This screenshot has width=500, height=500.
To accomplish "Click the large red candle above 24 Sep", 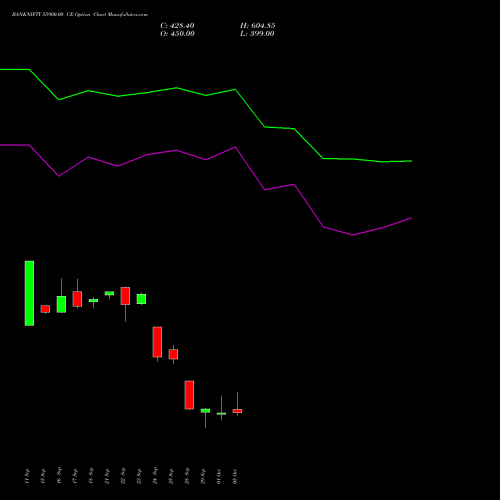I will [x=157, y=342].
